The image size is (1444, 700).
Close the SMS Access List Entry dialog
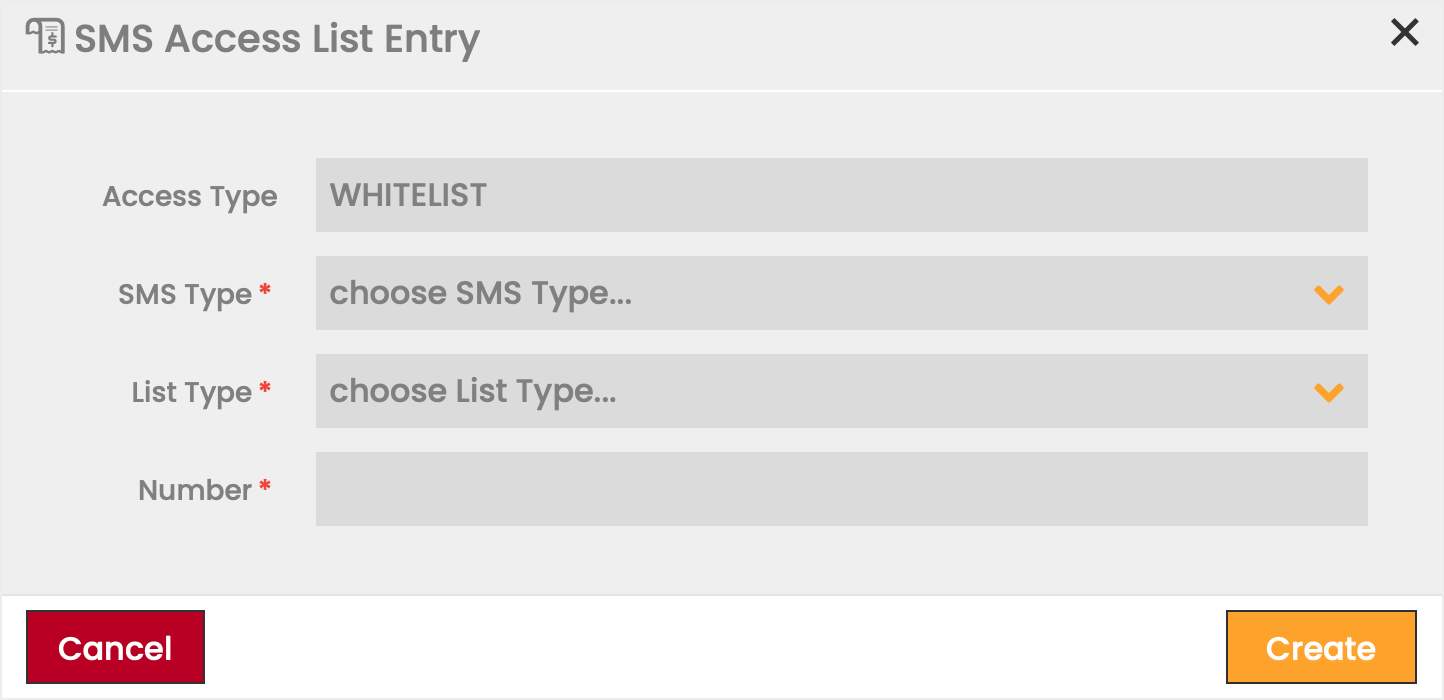[1404, 33]
